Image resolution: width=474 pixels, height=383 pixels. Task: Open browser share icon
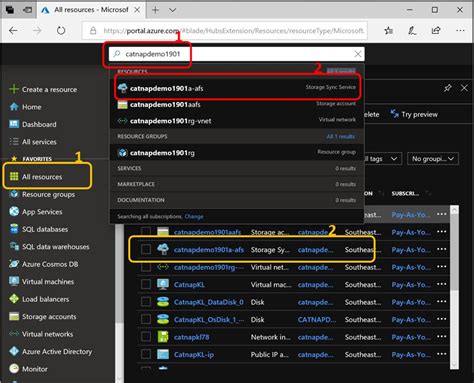436,31
